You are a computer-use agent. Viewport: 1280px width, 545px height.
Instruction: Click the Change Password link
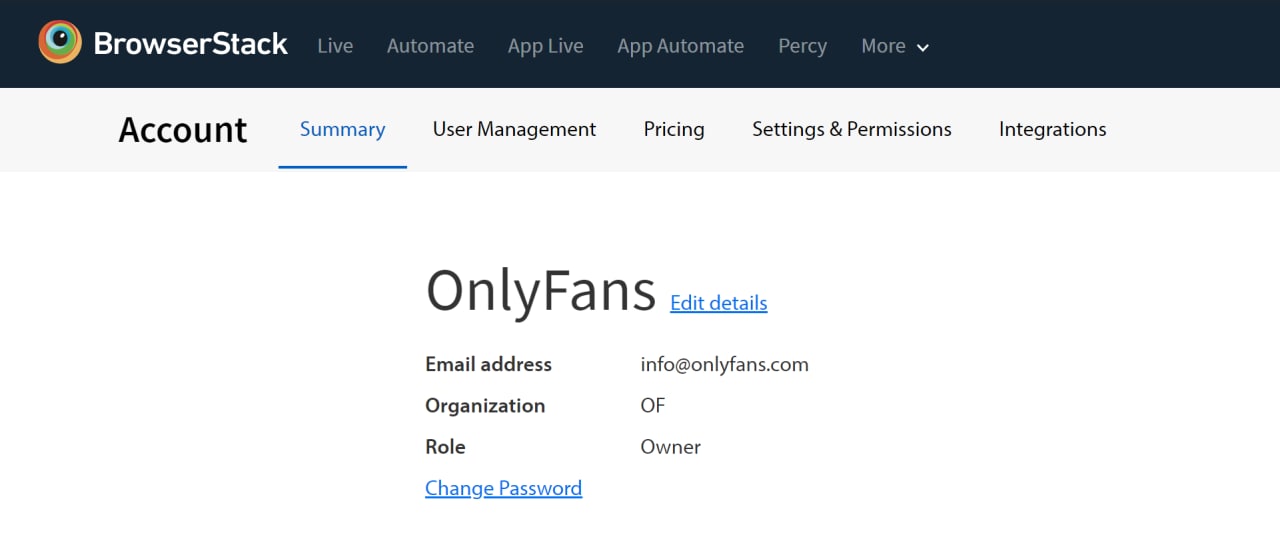(x=503, y=488)
